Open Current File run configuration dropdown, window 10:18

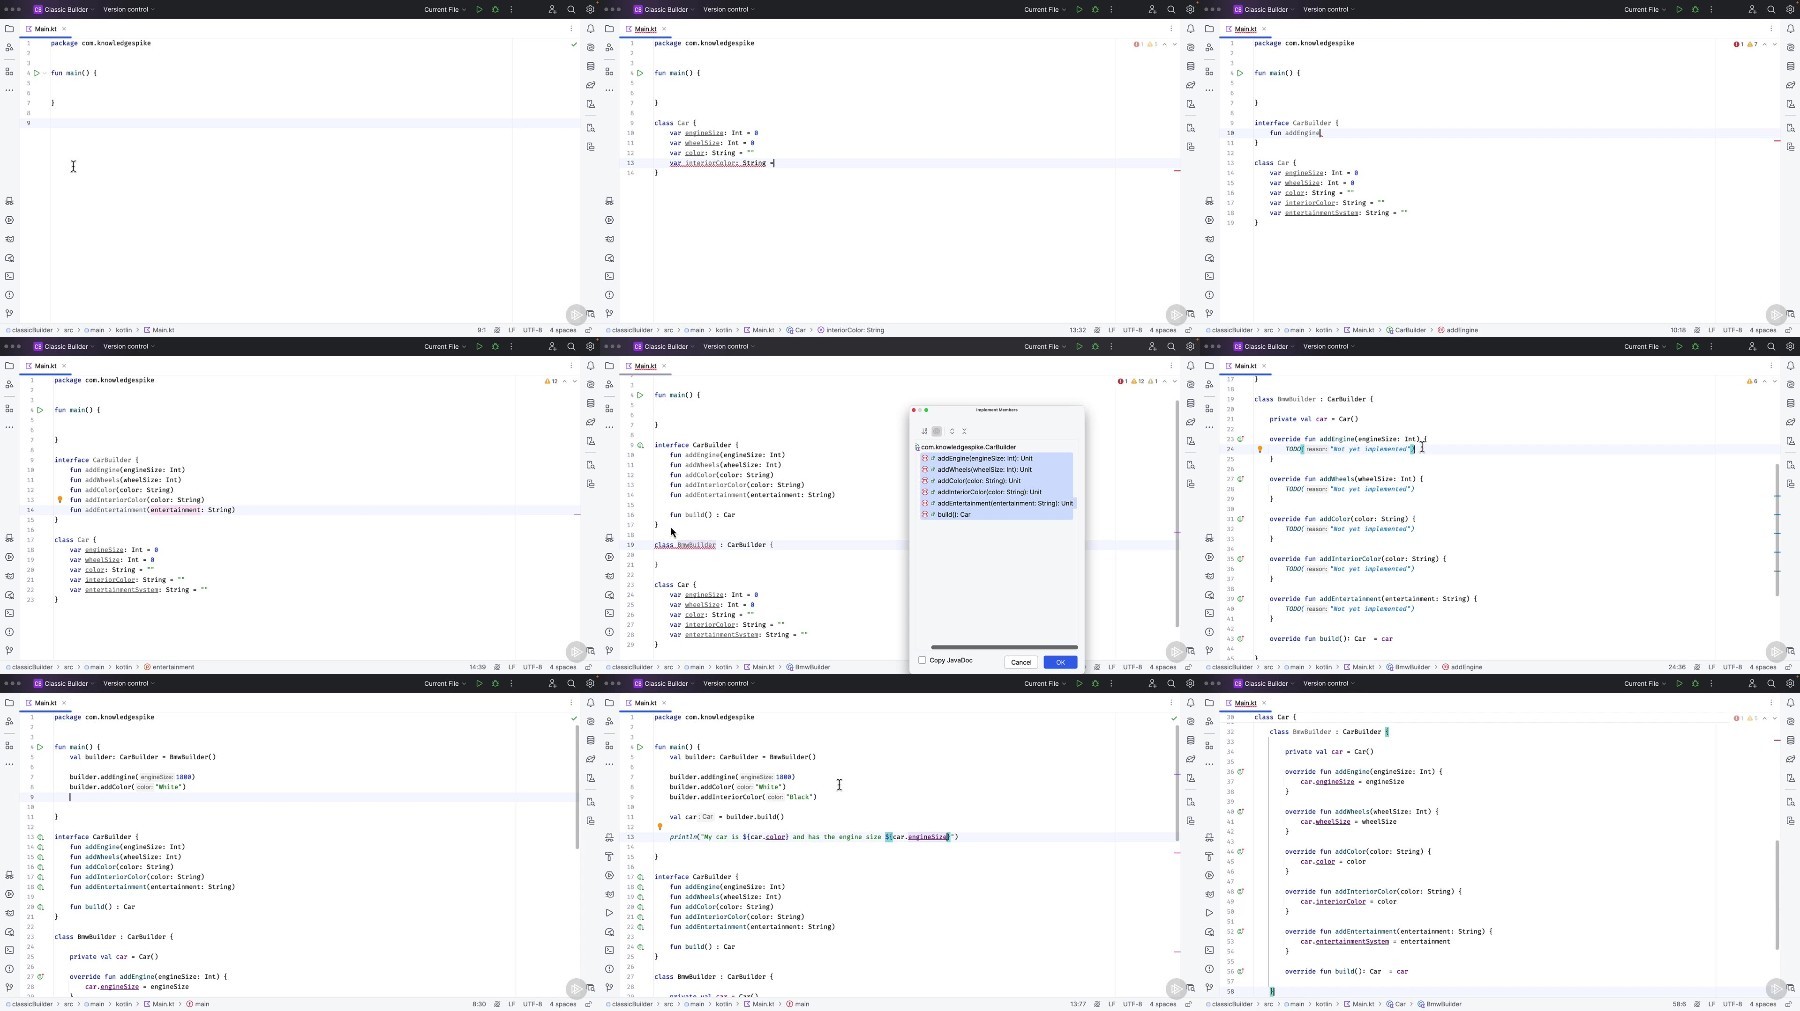pyautogui.click(x=1645, y=9)
